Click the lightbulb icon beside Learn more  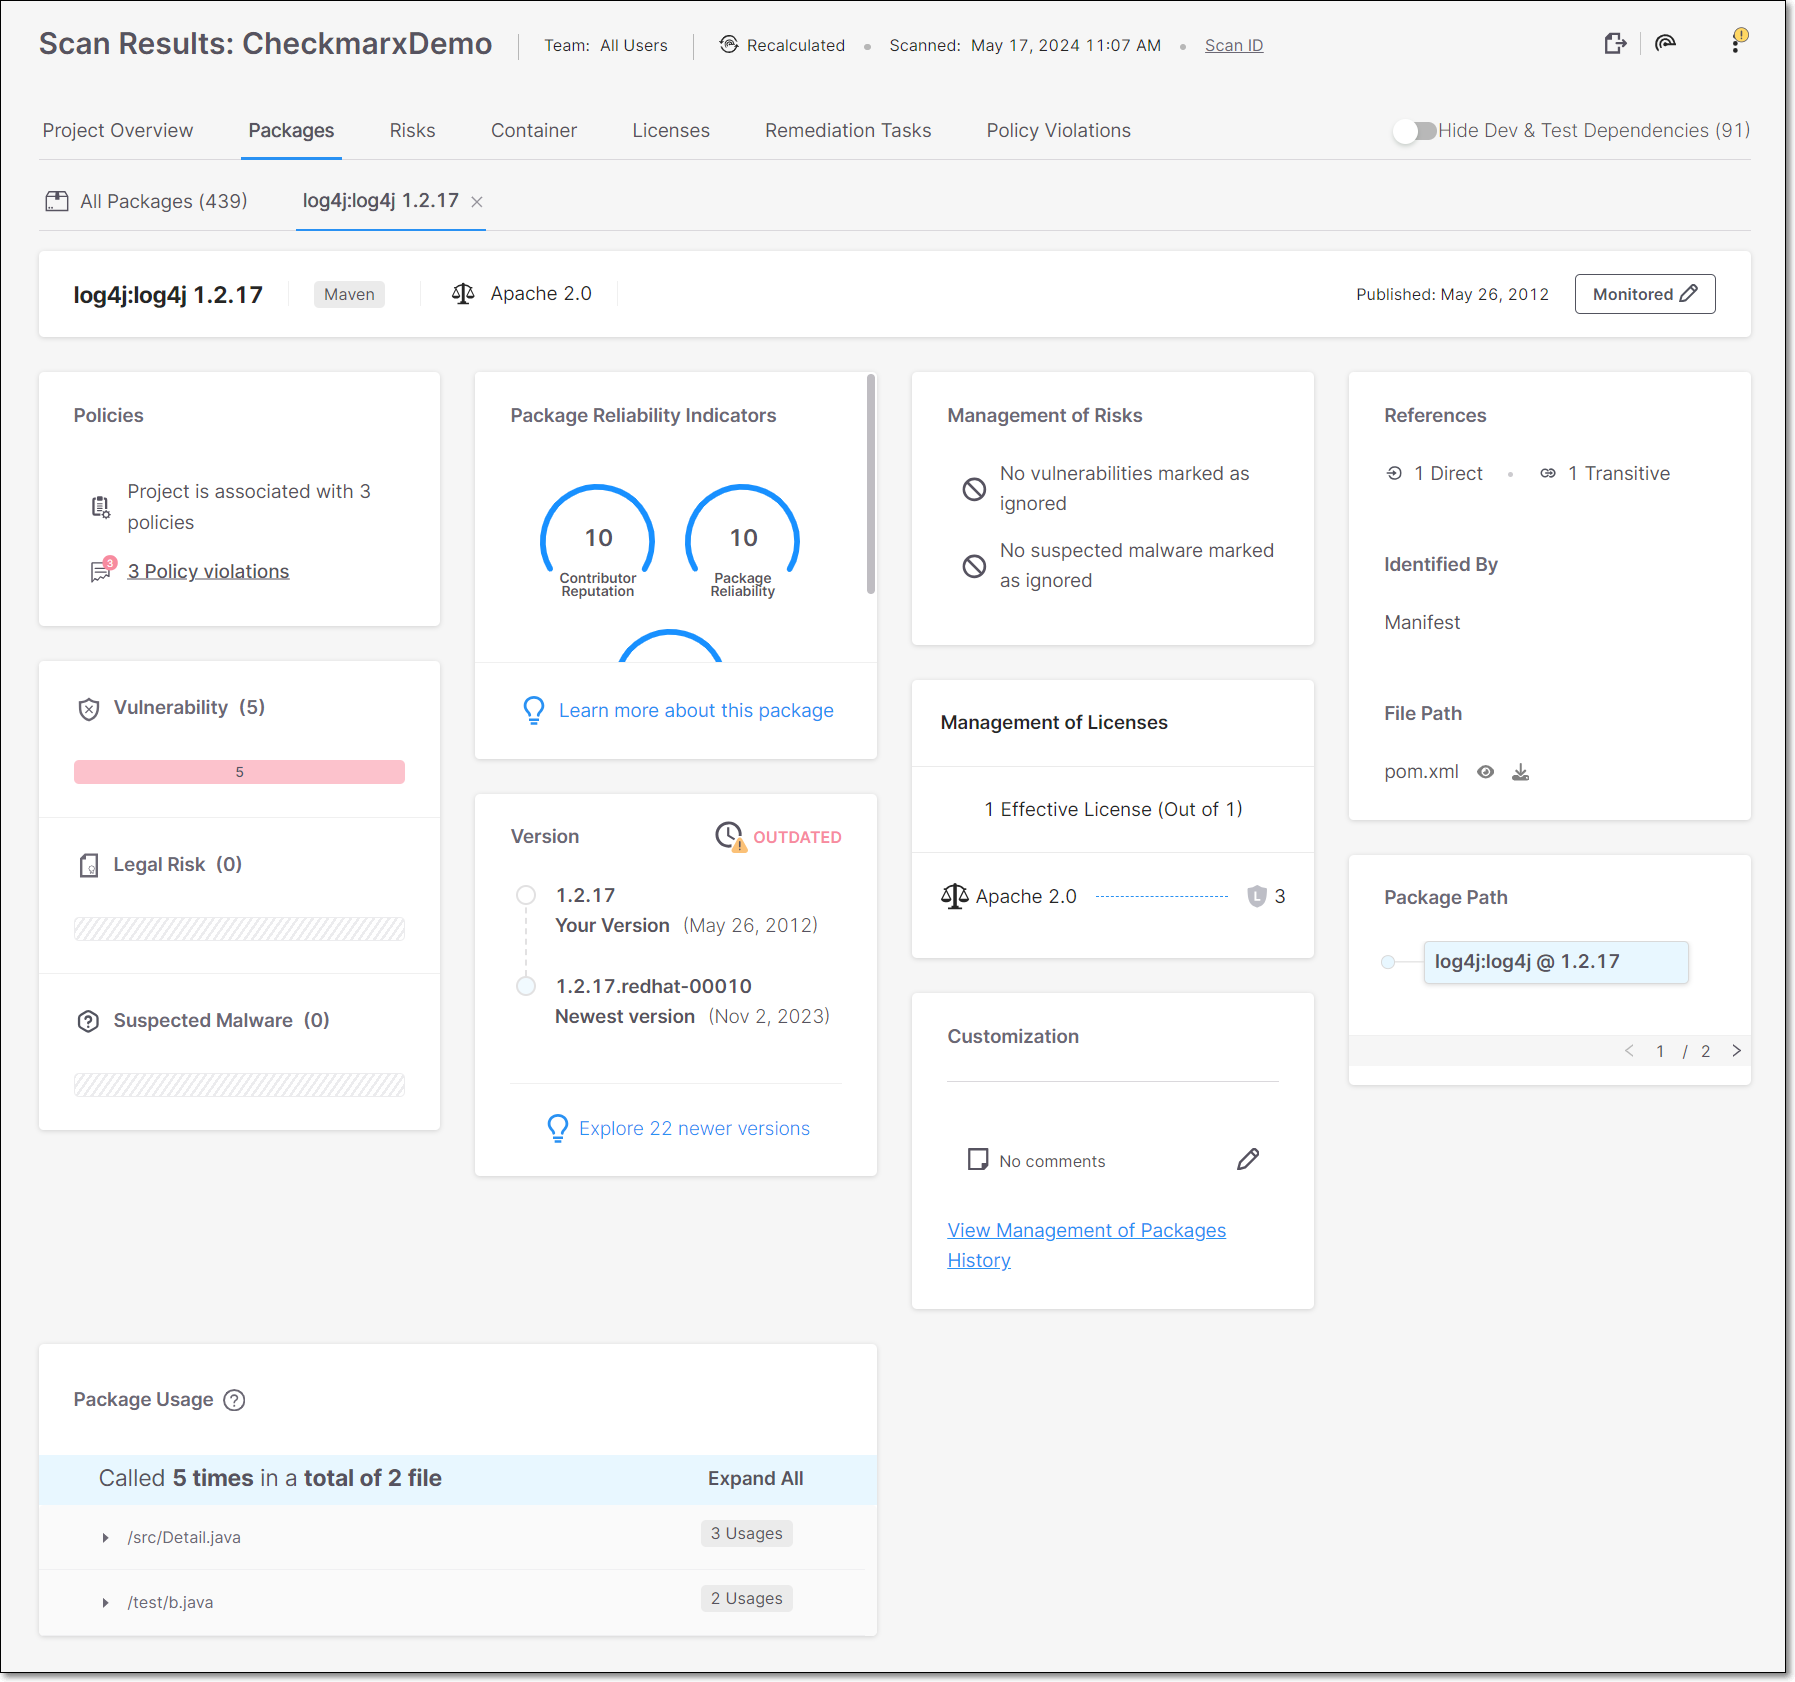tap(534, 710)
